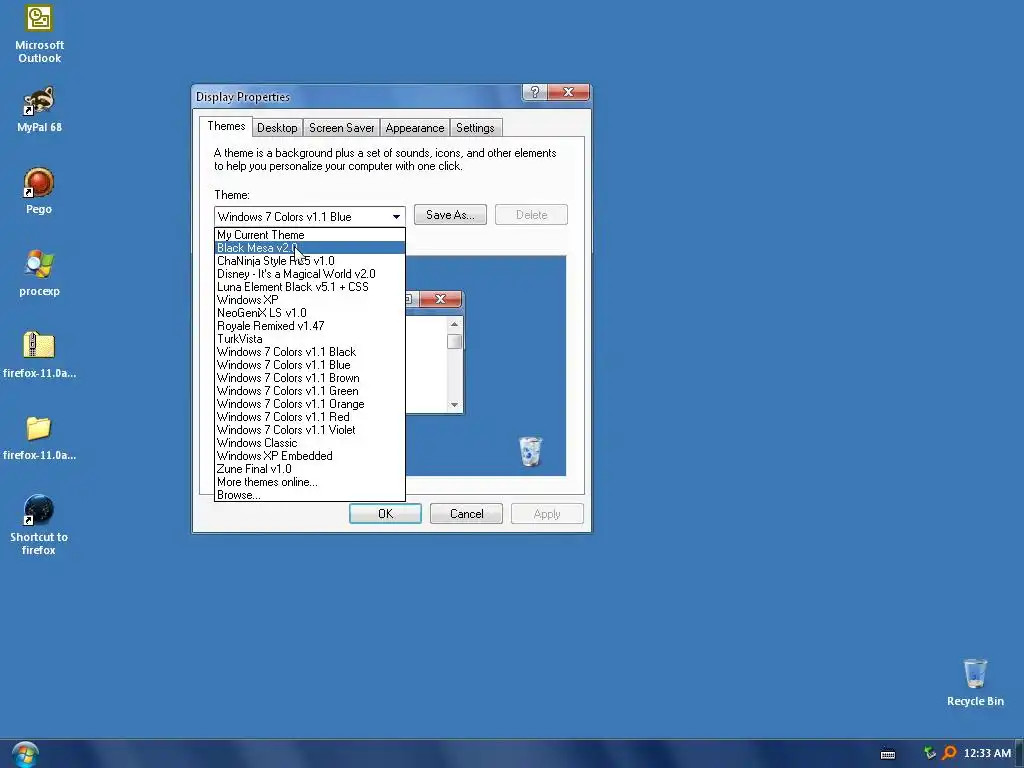Choose Windows 7 Colors v1.1 Red
This screenshot has height=768, width=1024.
click(310, 417)
